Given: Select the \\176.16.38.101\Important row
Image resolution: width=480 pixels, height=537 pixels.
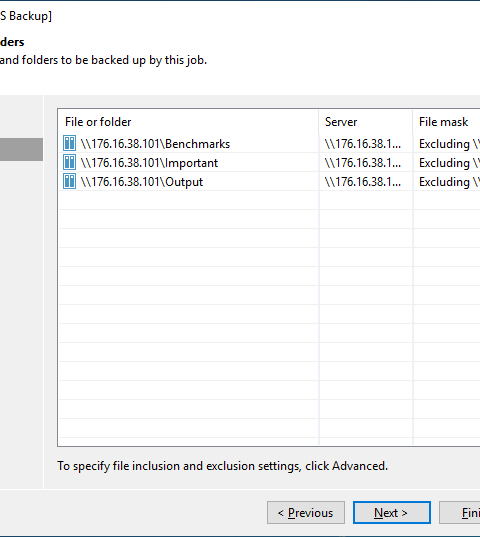Looking at the screenshot, I should point(269,163).
